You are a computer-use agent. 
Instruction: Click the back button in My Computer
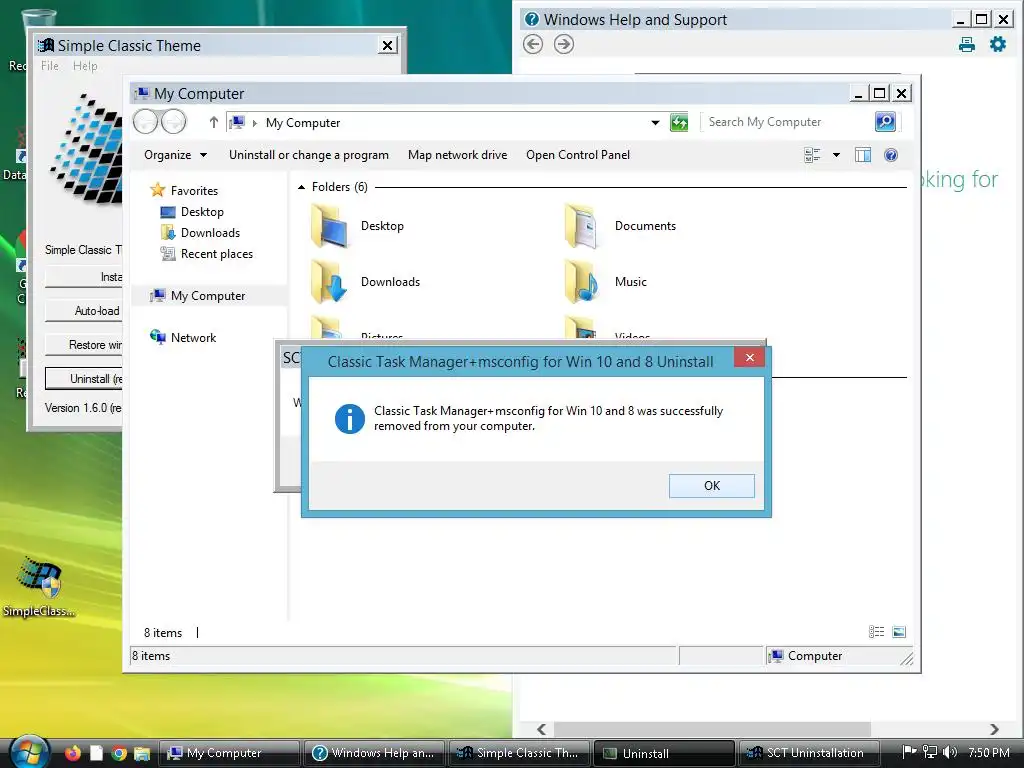[146, 122]
